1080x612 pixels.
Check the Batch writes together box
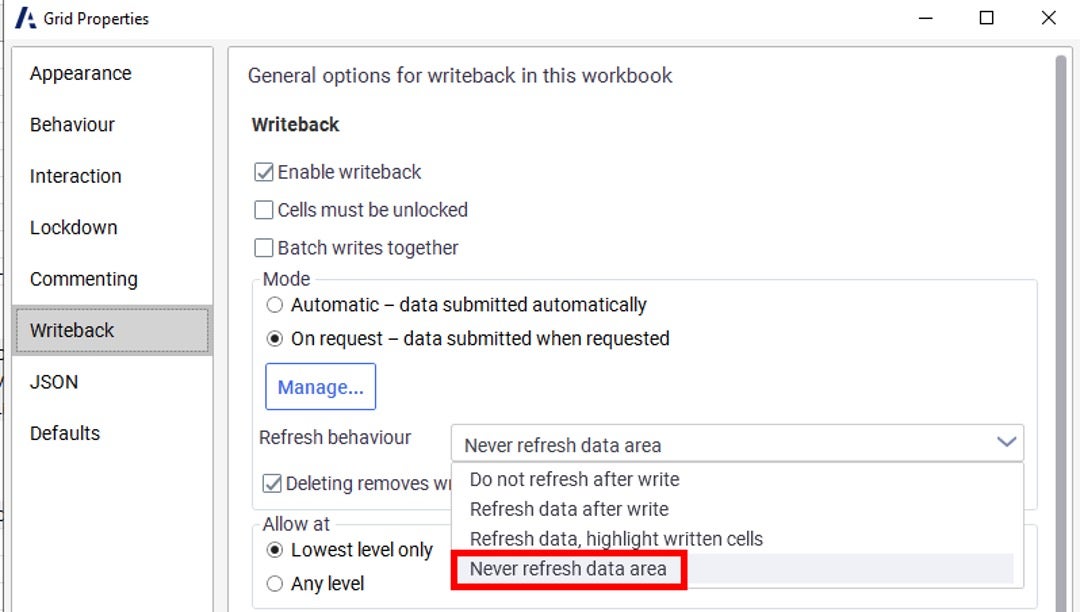pos(264,248)
